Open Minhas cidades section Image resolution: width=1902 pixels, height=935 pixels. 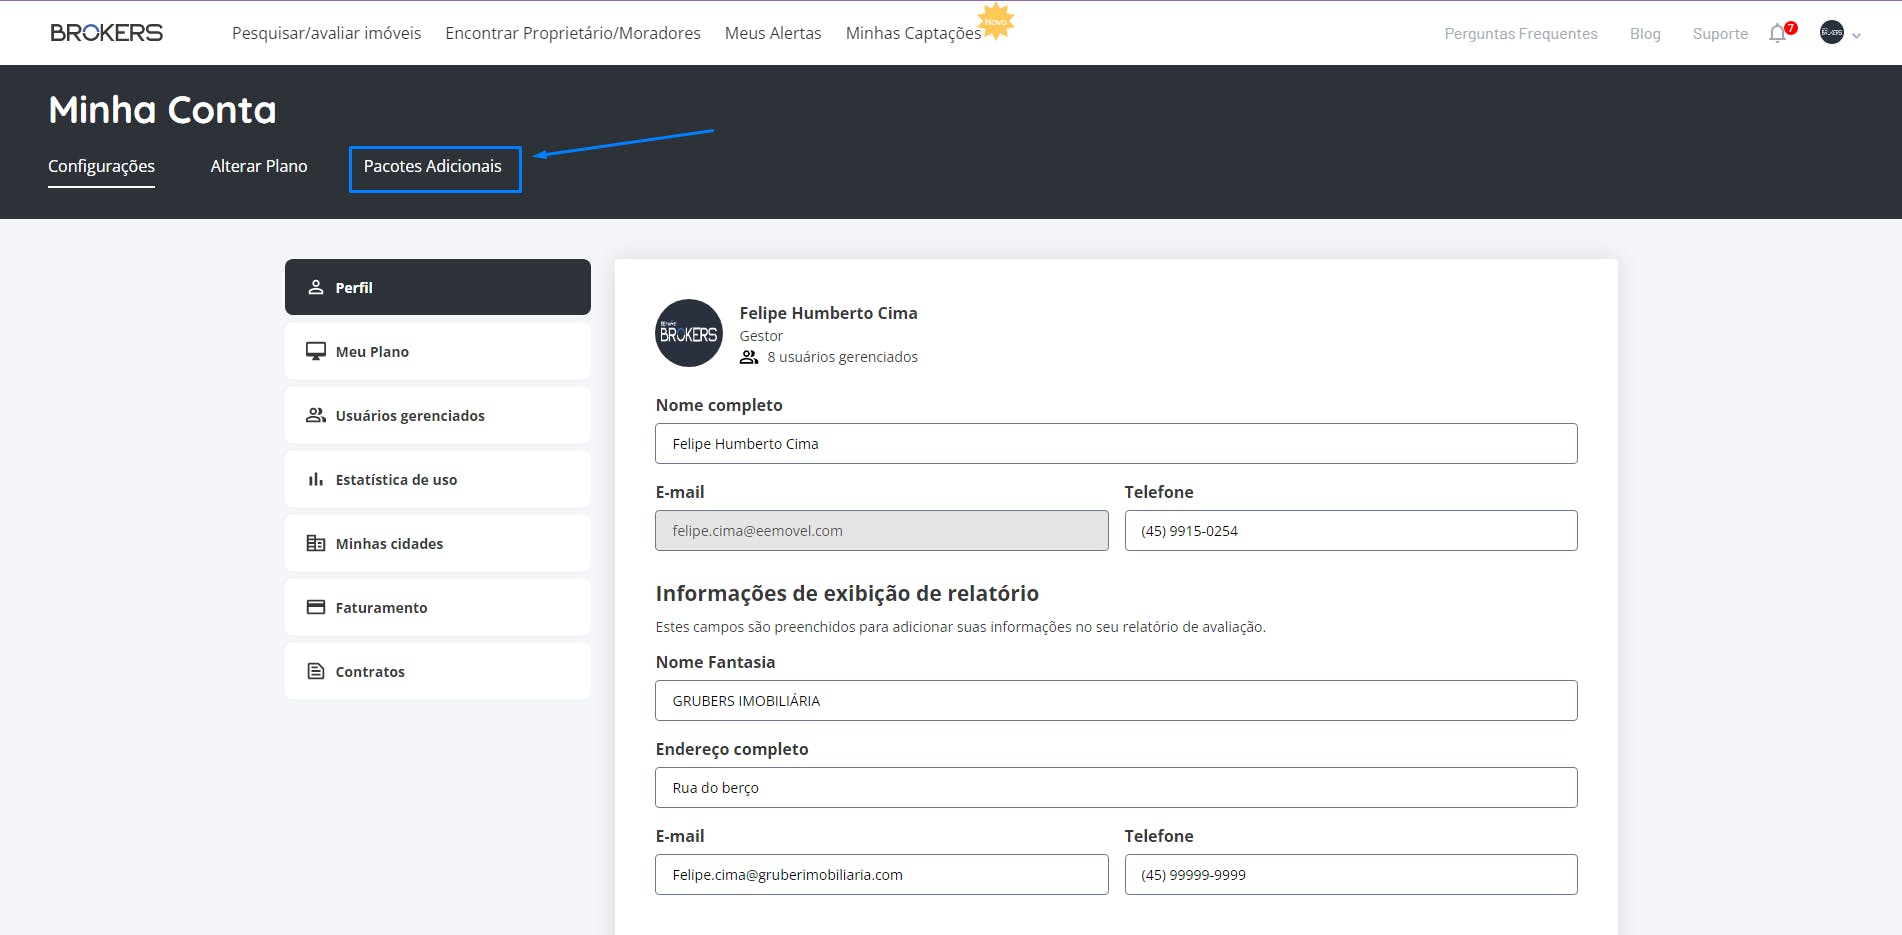(438, 543)
